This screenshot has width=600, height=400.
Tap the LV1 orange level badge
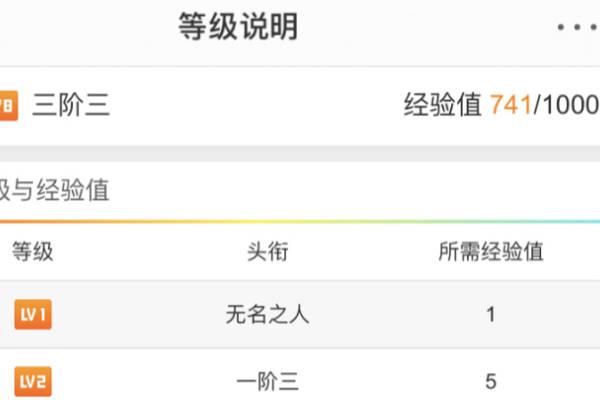tap(33, 314)
